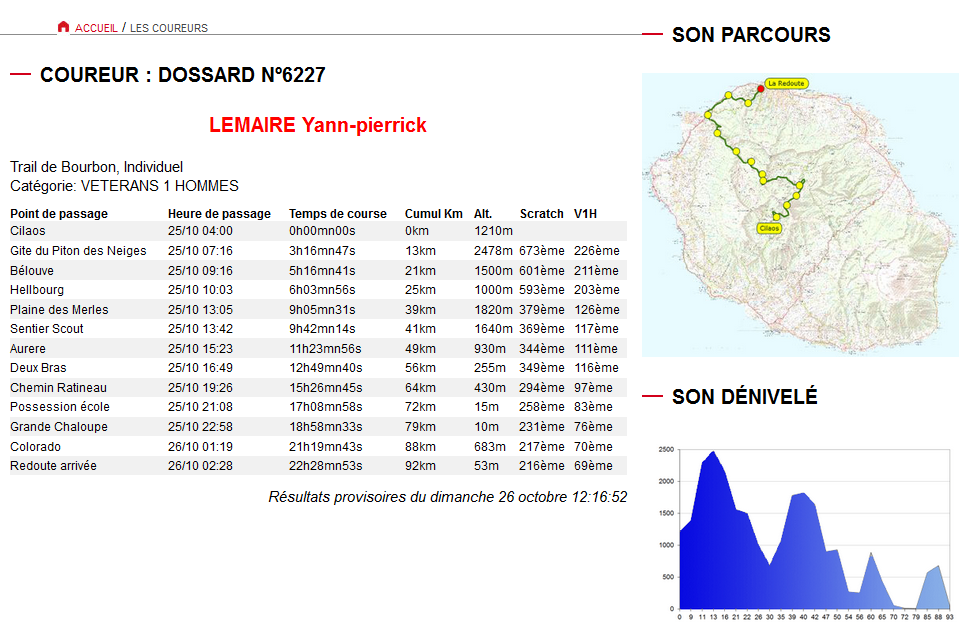The width and height of the screenshot is (959, 623).
Task: Click the Point de passage column header
Action: click(x=59, y=214)
